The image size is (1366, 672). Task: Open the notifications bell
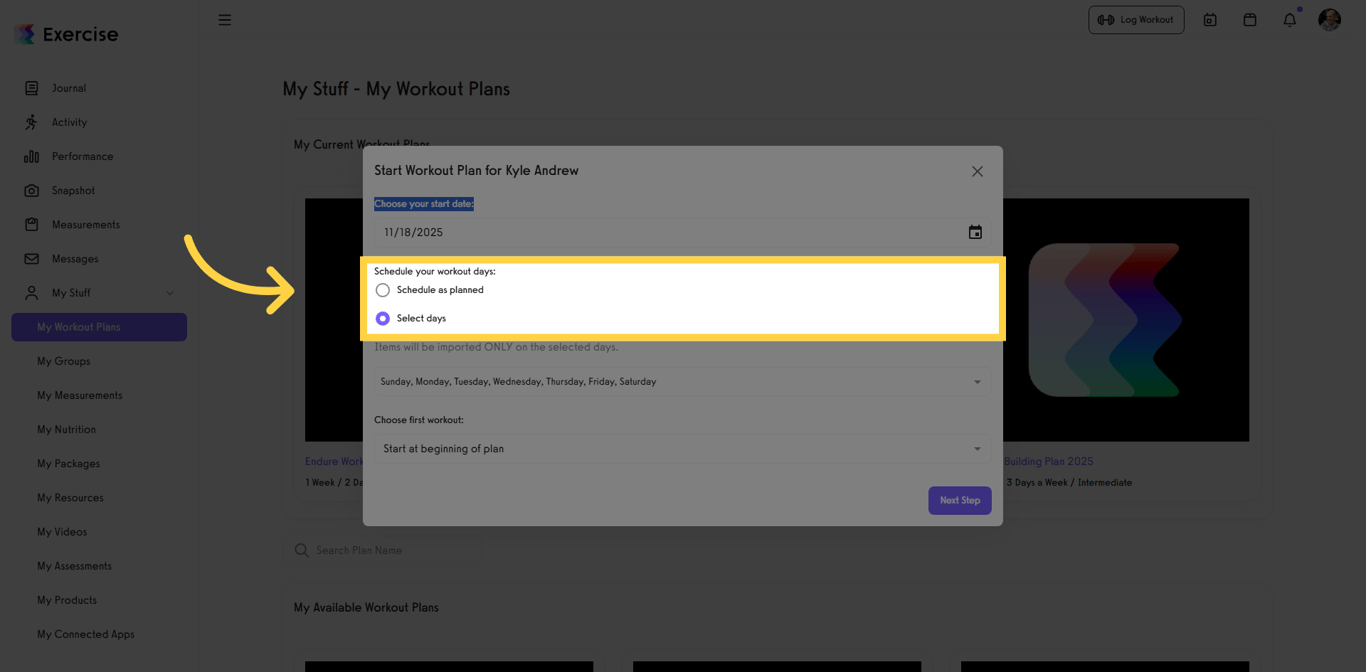(1289, 20)
